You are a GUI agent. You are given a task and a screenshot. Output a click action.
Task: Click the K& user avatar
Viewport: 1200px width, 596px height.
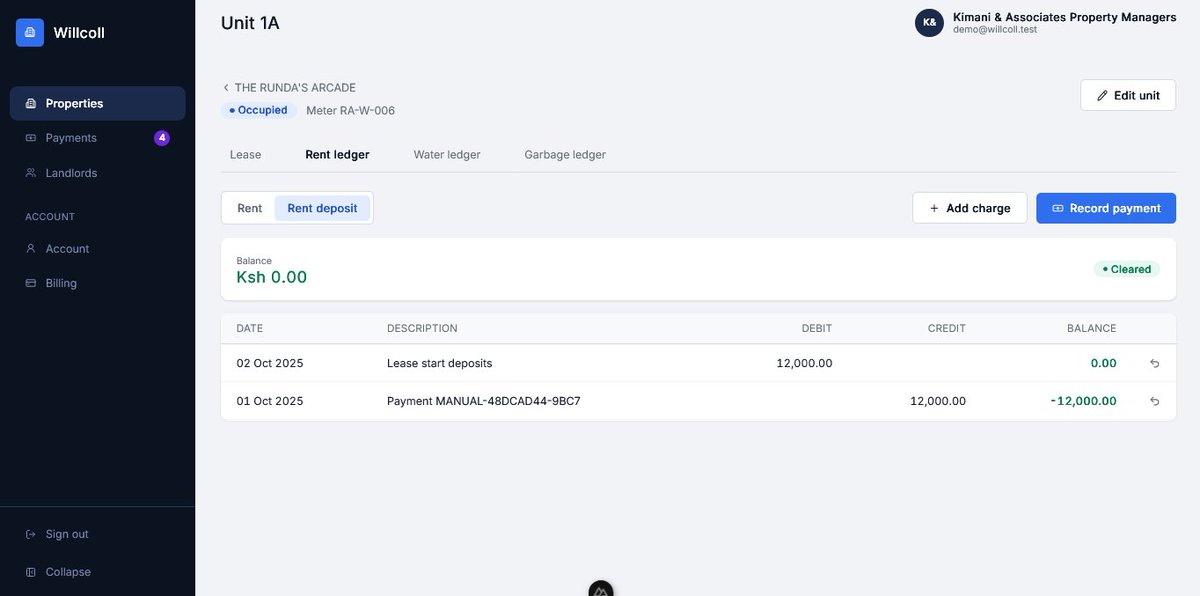pyautogui.click(x=929, y=23)
